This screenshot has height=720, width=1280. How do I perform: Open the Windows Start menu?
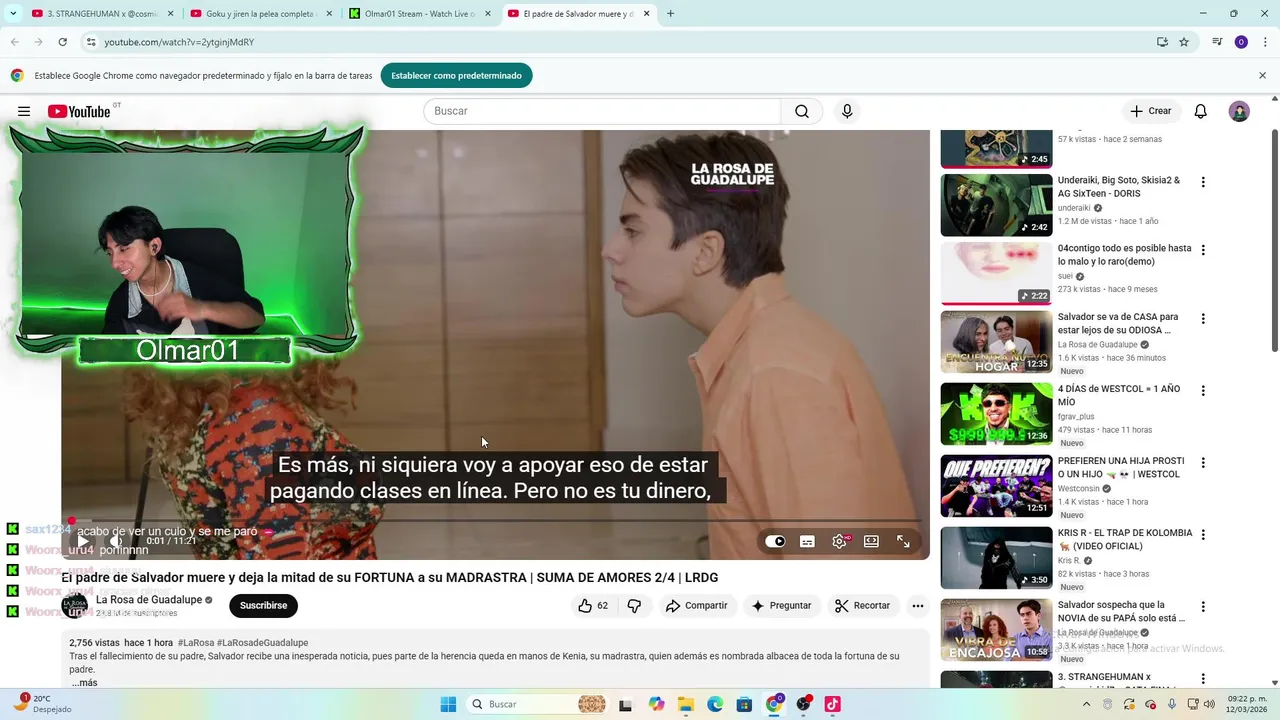pos(448,704)
